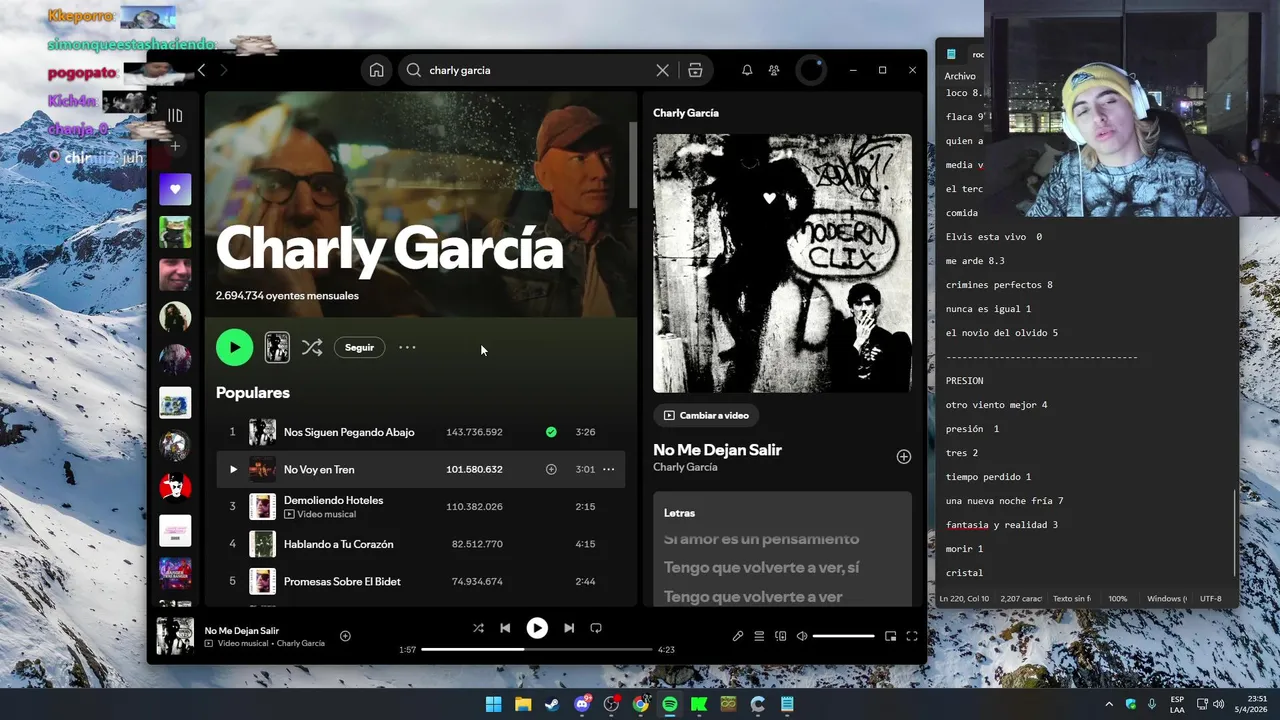
Task: Toggle repeat in player bar
Action: click(x=596, y=628)
